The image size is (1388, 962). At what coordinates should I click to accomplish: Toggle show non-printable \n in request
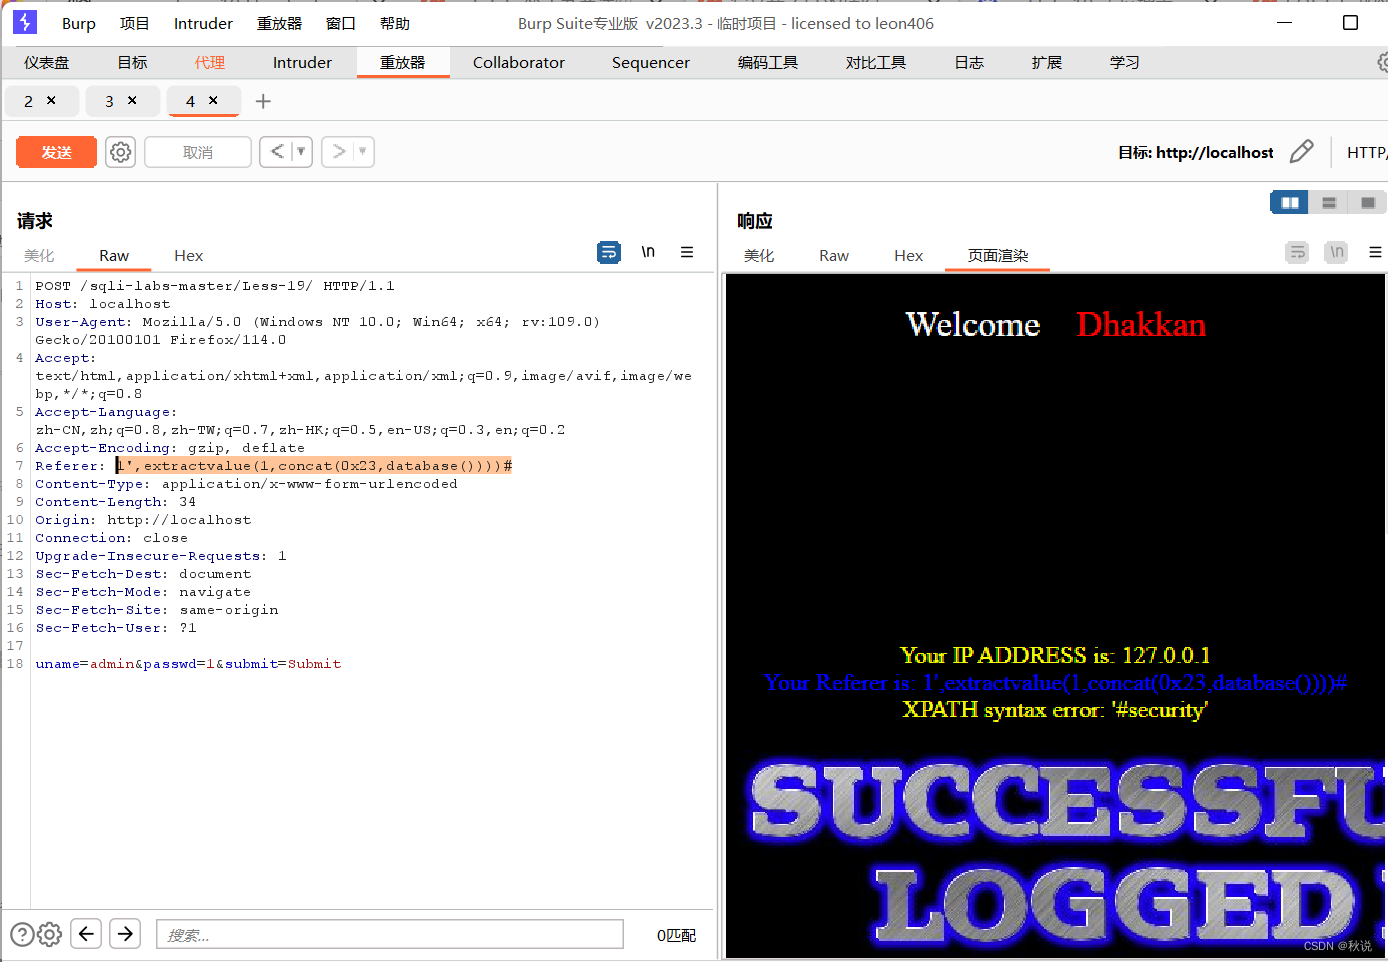648,252
